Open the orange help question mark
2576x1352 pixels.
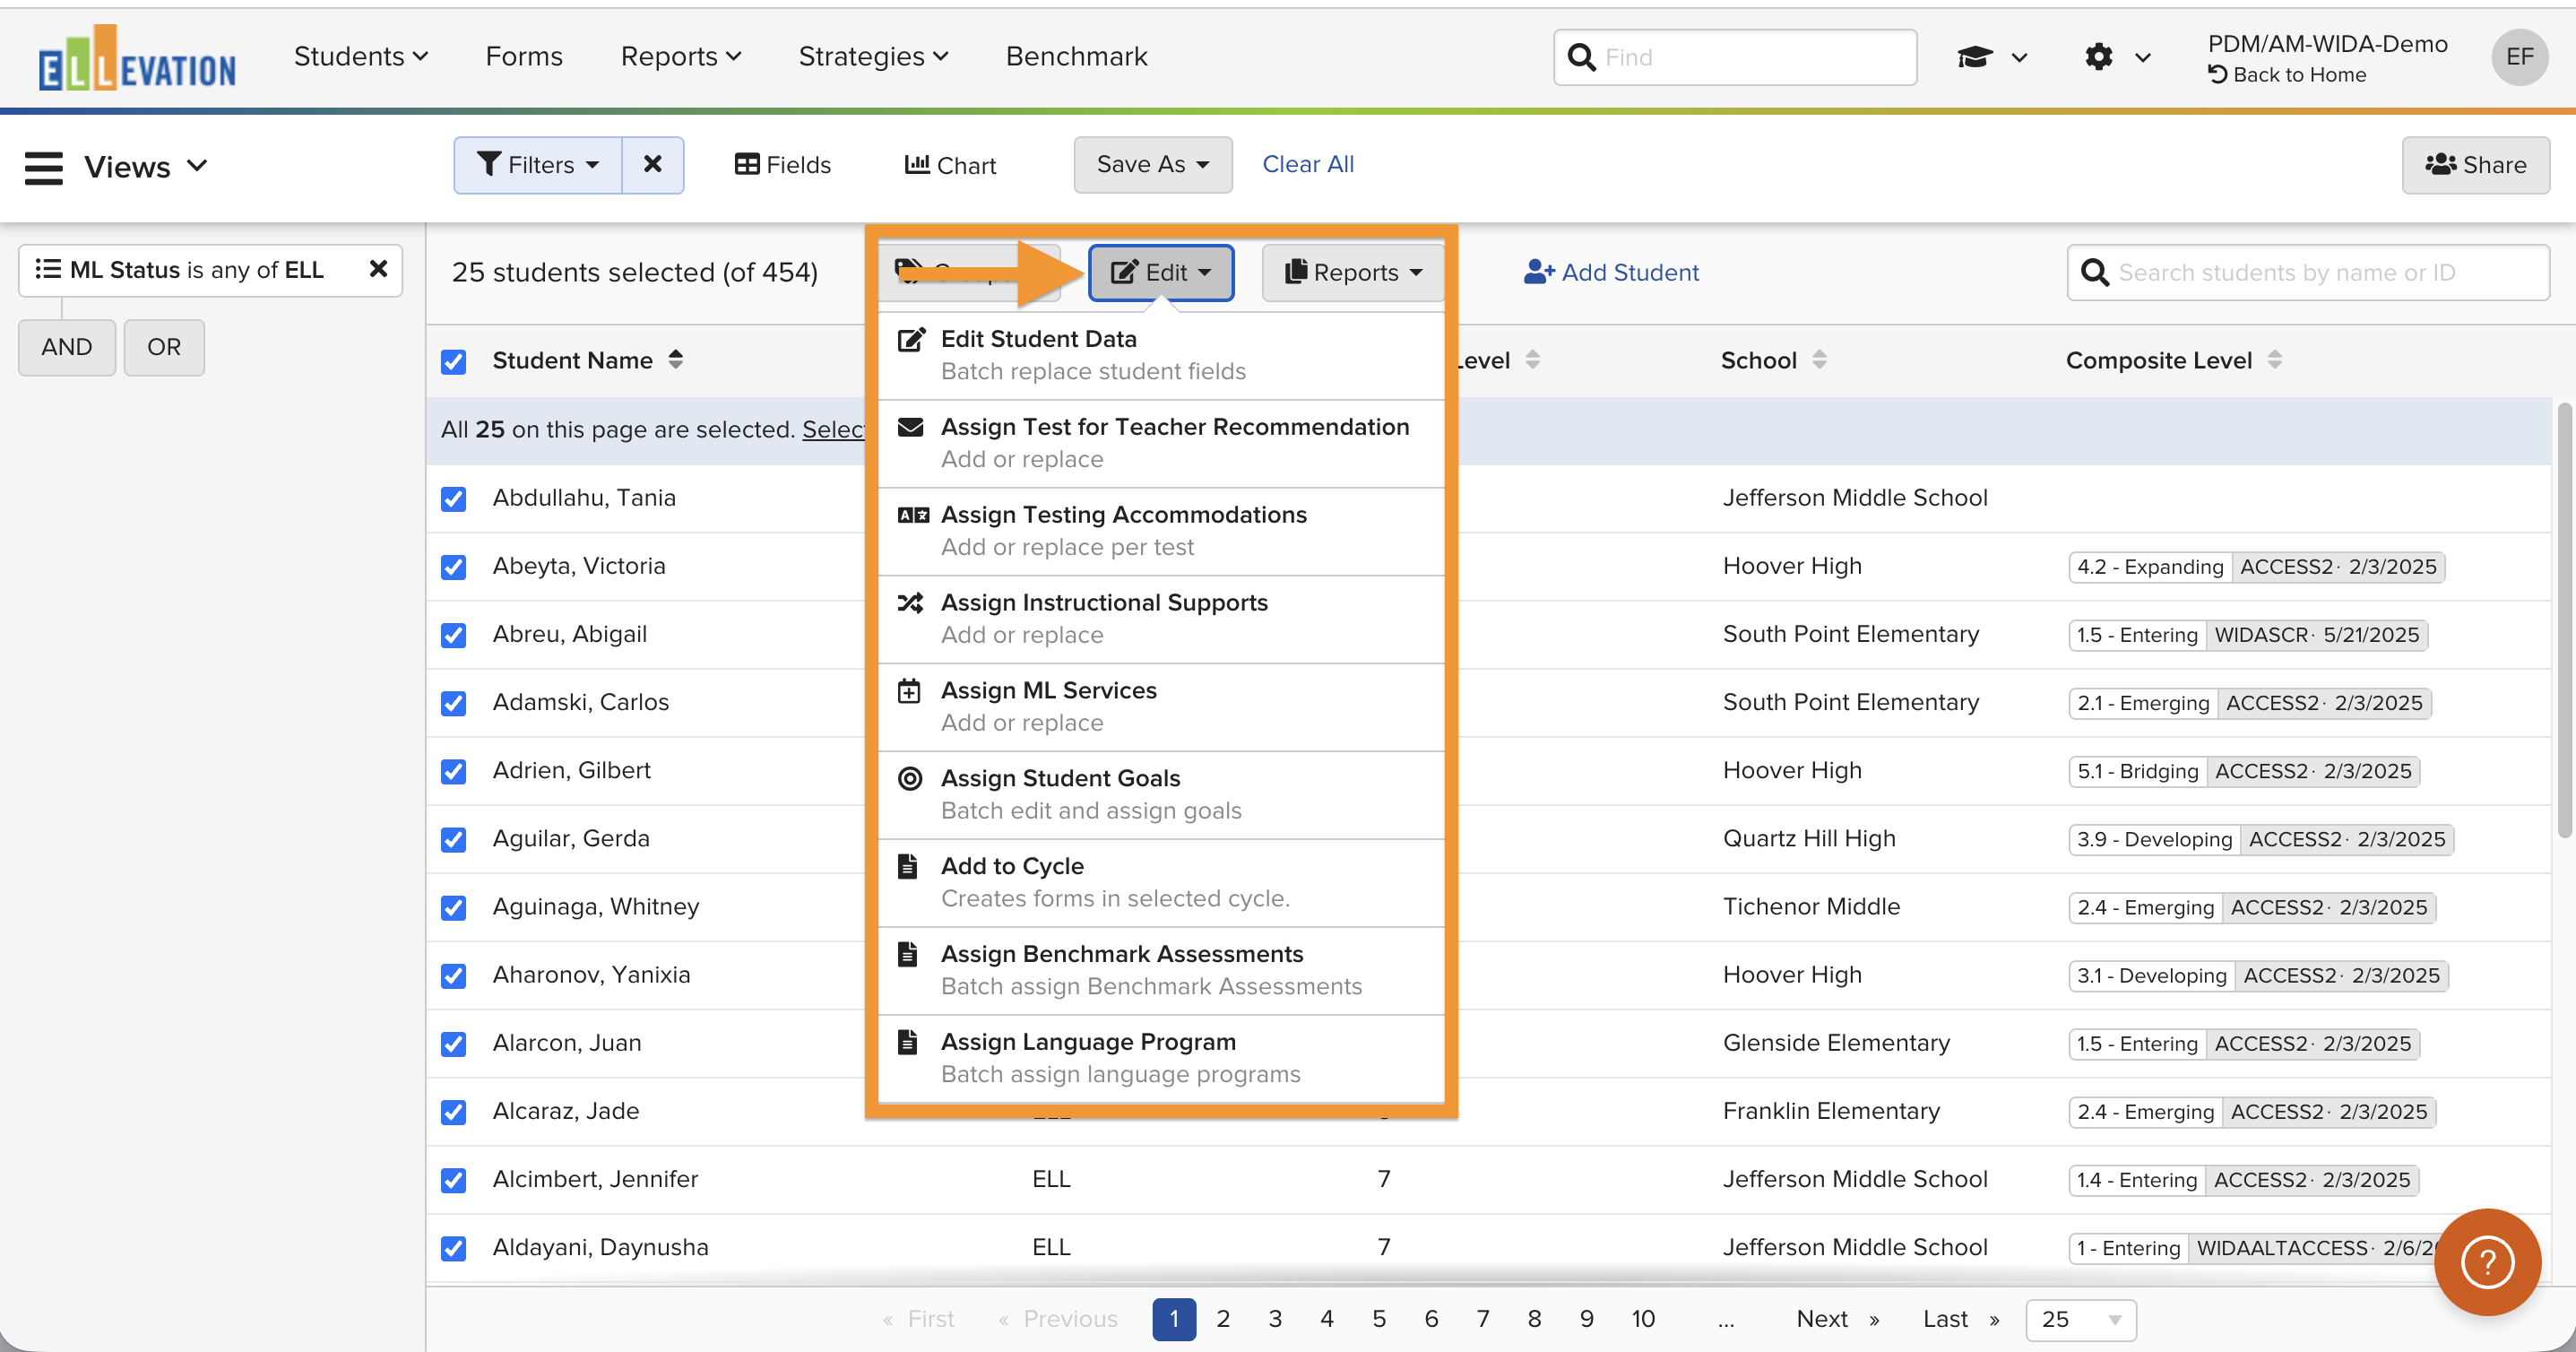click(2487, 1263)
